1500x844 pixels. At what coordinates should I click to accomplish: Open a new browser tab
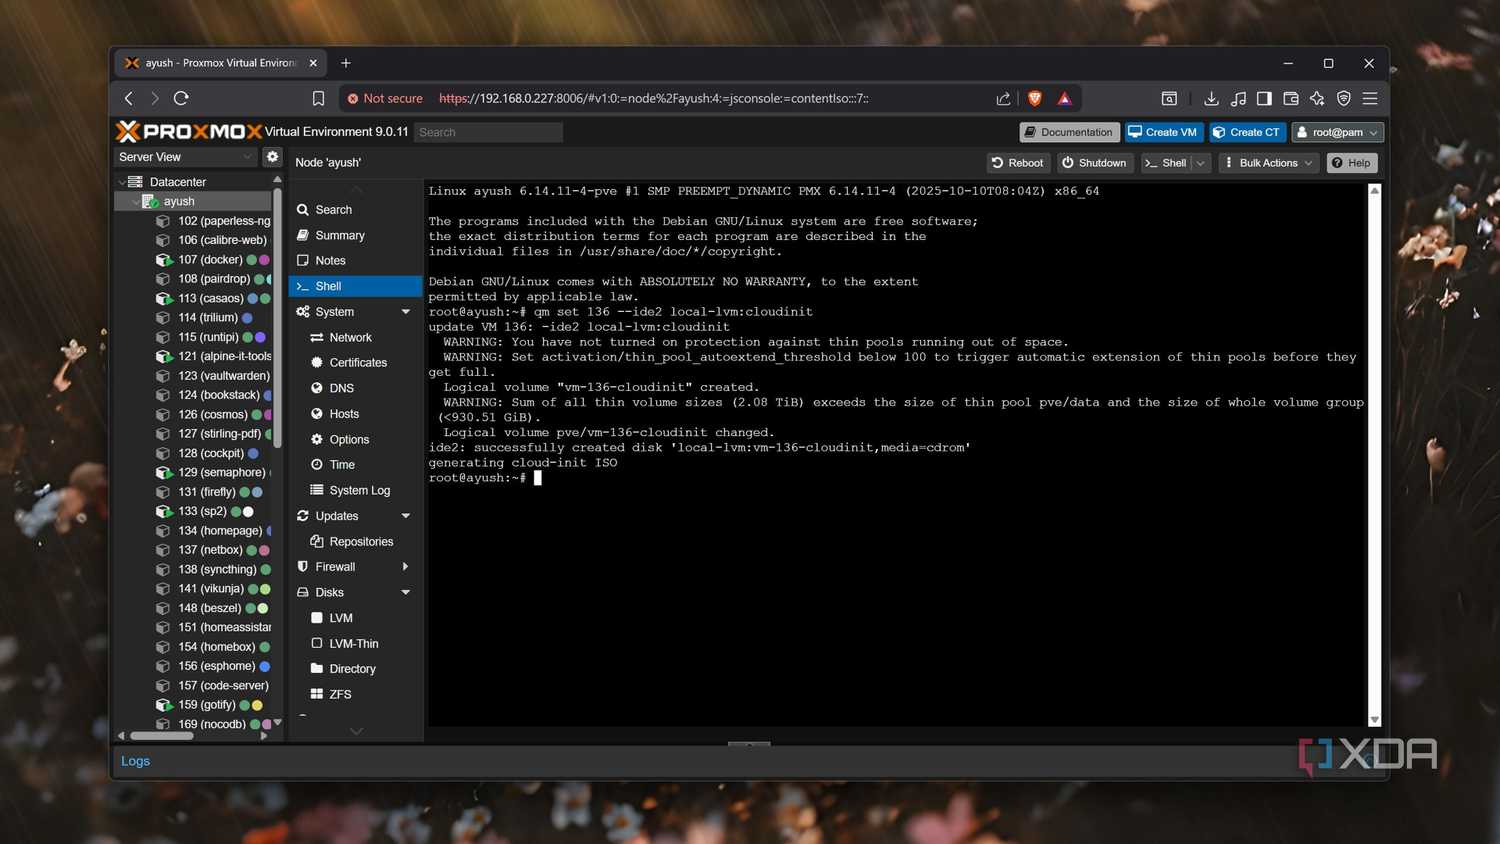(x=346, y=63)
